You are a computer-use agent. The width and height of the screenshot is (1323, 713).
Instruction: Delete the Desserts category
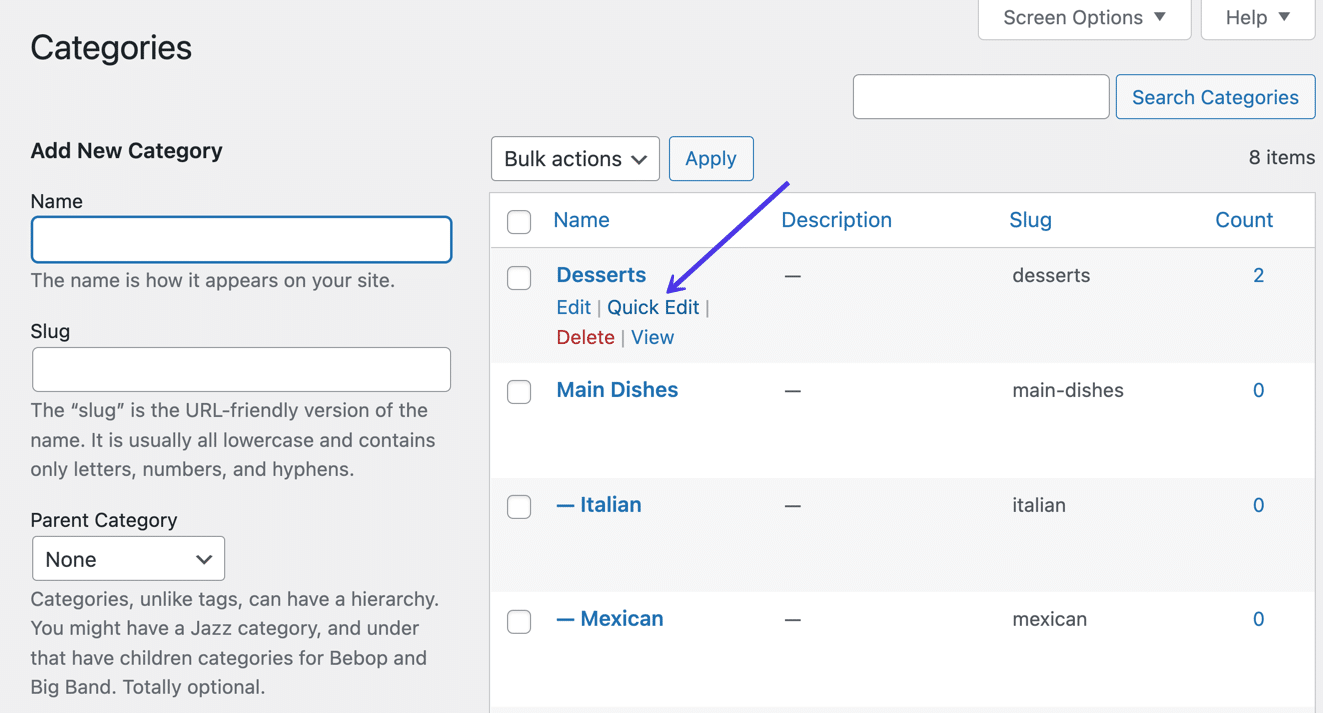coord(585,337)
